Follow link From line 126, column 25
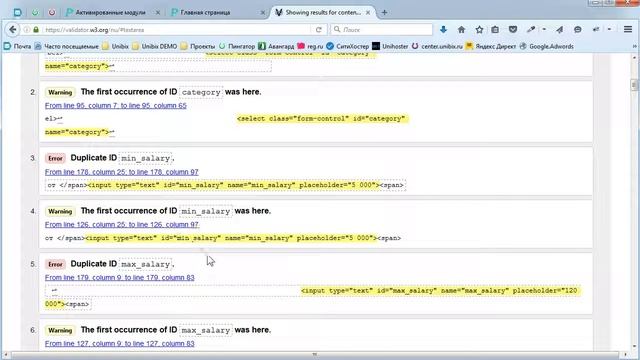Image resolution: width=640 pixels, height=360 pixels. tap(122, 225)
